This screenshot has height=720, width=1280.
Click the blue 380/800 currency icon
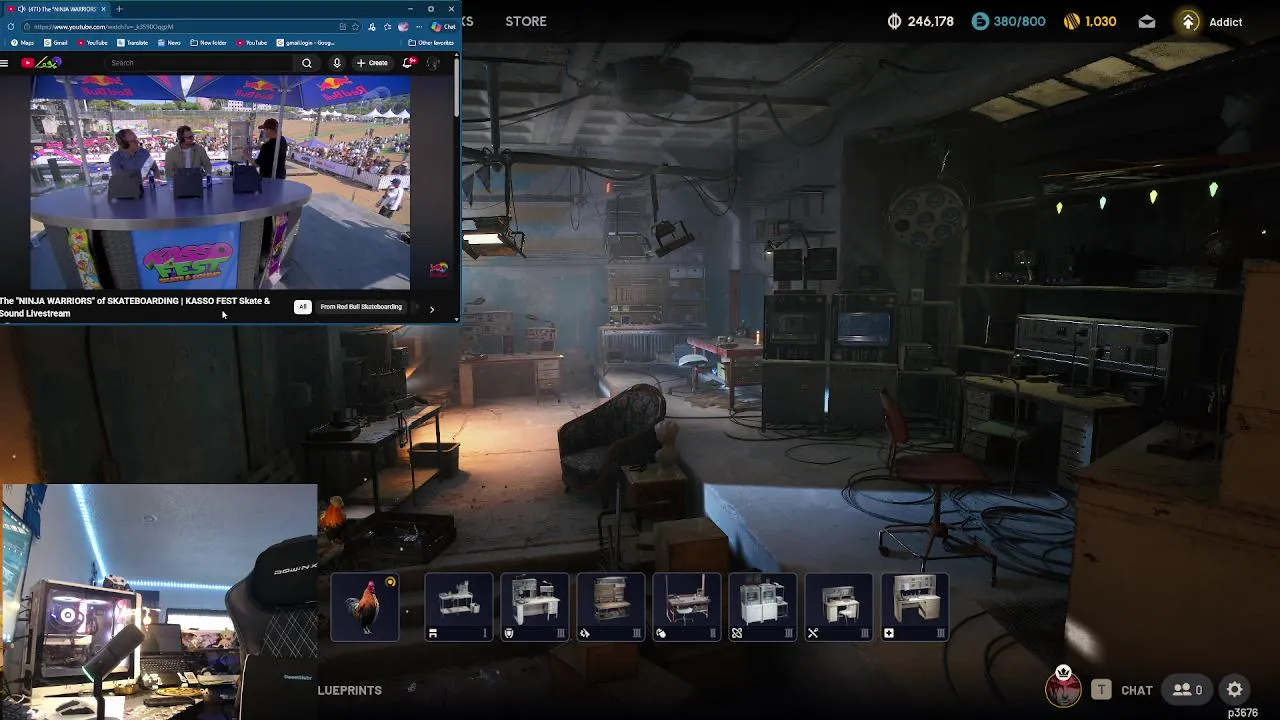pos(980,21)
